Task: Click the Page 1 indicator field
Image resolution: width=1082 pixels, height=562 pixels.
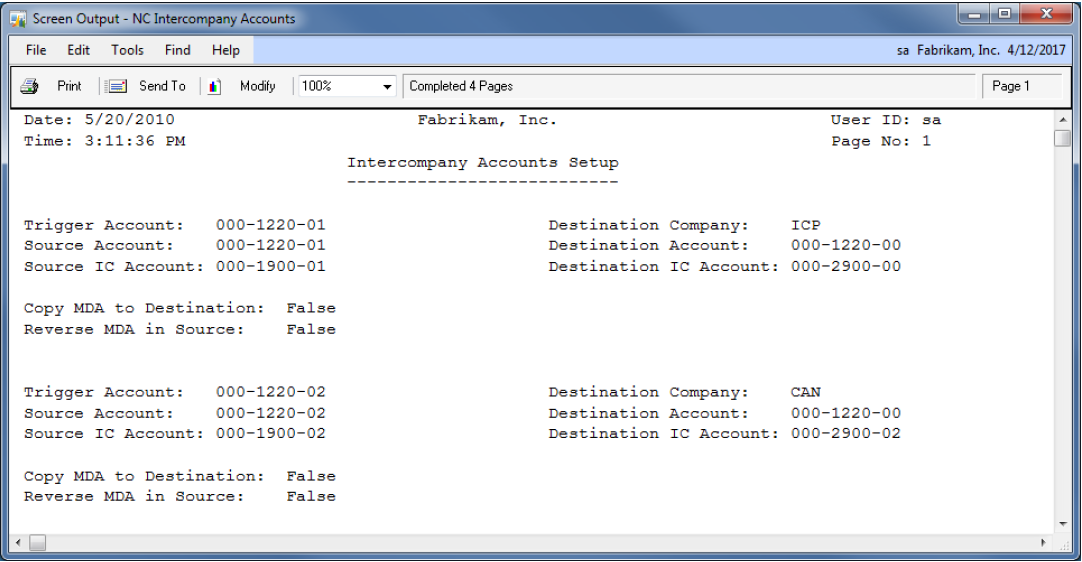Action: click(1019, 86)
